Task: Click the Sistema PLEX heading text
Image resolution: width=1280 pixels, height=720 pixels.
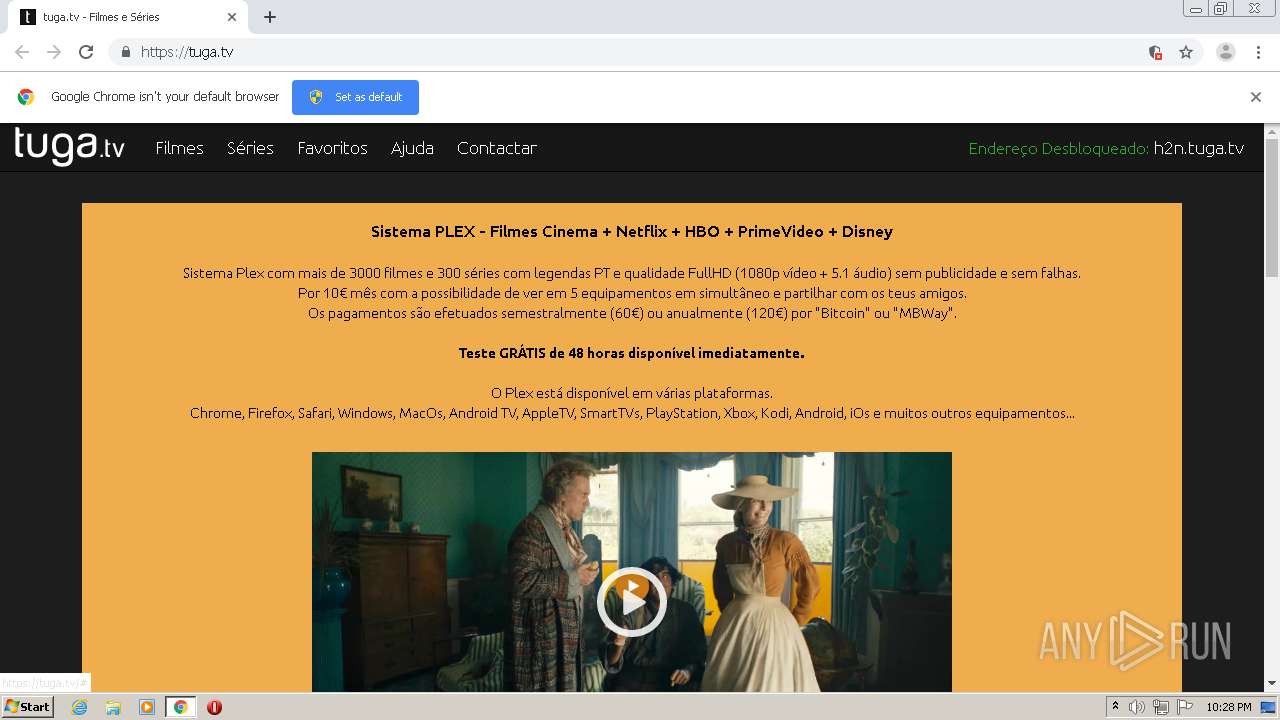Action: pos(632,232)
